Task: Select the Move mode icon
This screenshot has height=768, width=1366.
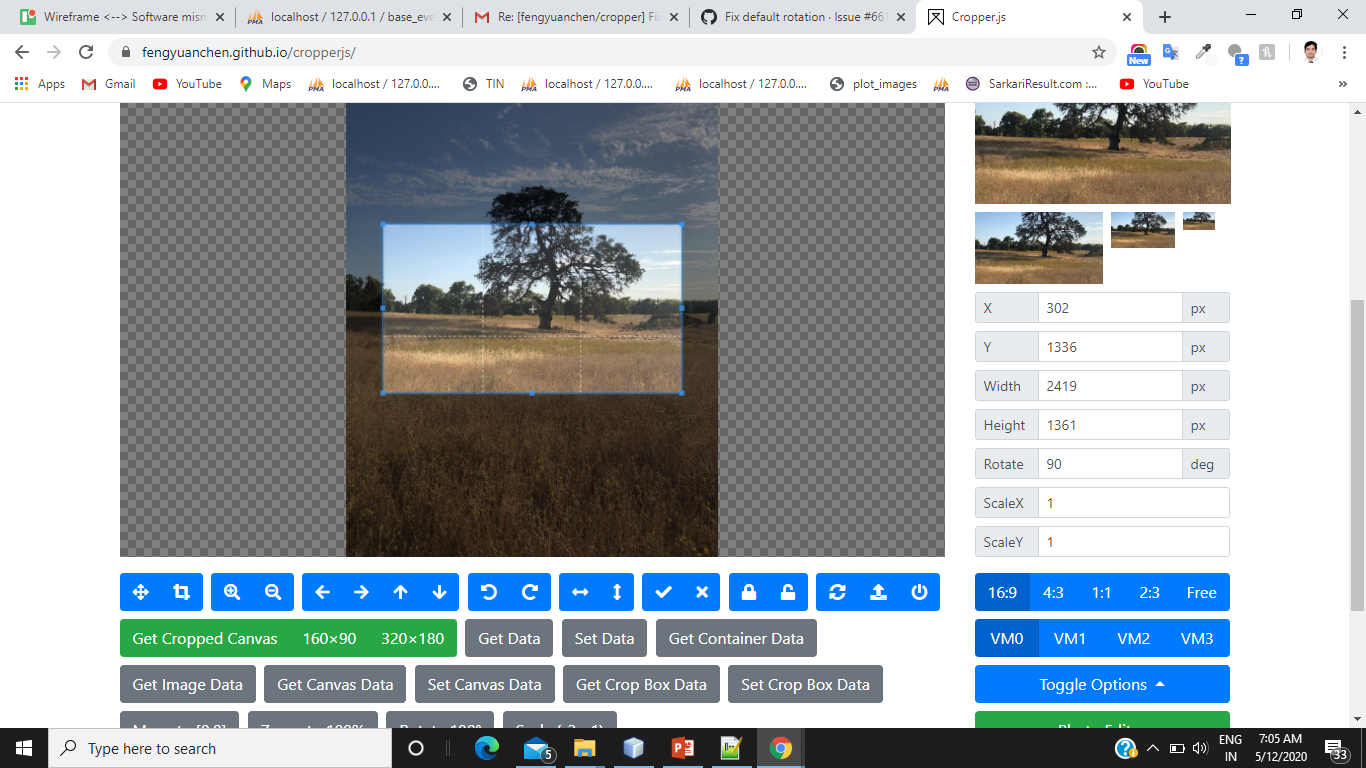Action: (x=140, y=592)
